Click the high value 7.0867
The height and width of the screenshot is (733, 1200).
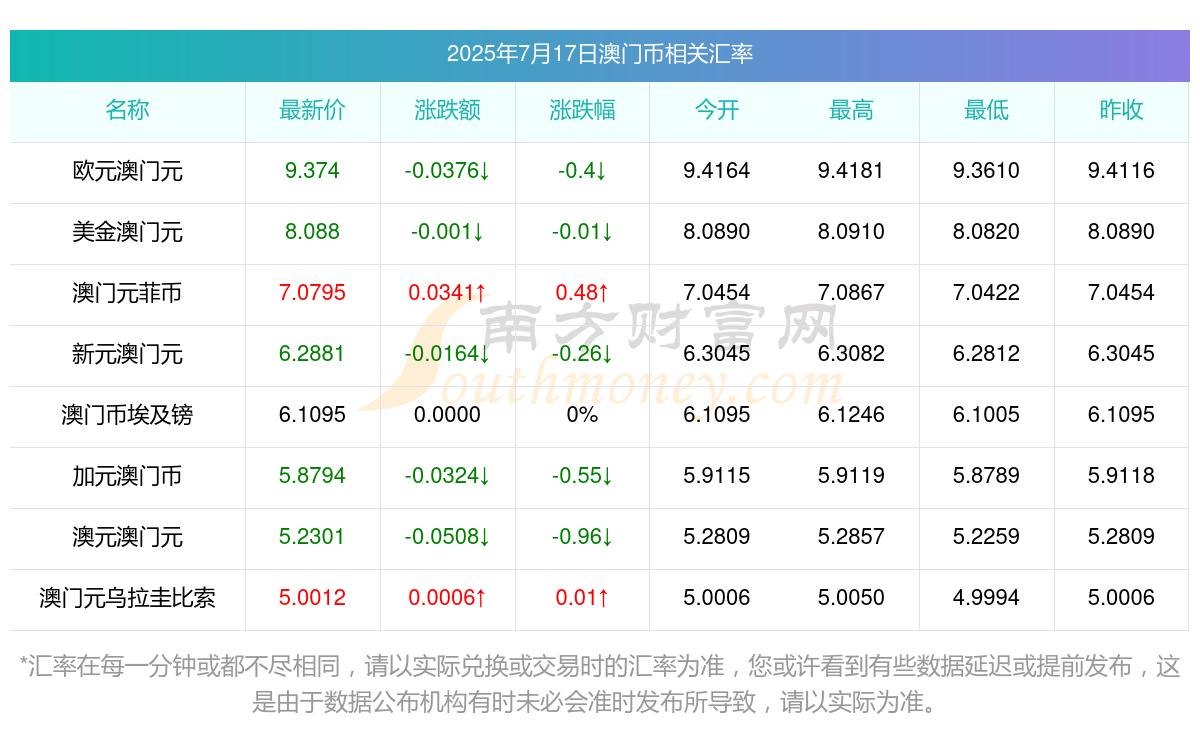[x=852, y=293]
